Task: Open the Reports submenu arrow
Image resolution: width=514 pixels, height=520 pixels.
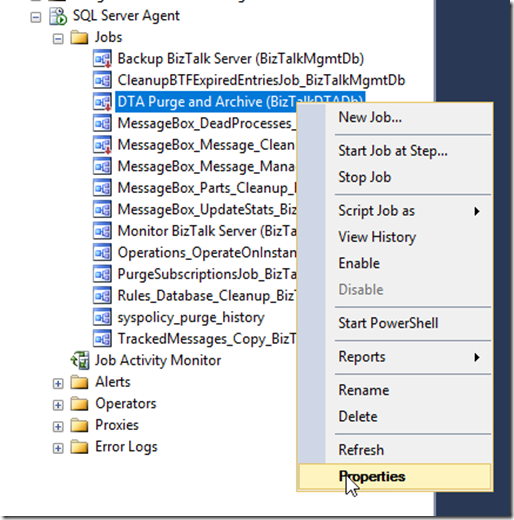Action: [x=477, y=357]
